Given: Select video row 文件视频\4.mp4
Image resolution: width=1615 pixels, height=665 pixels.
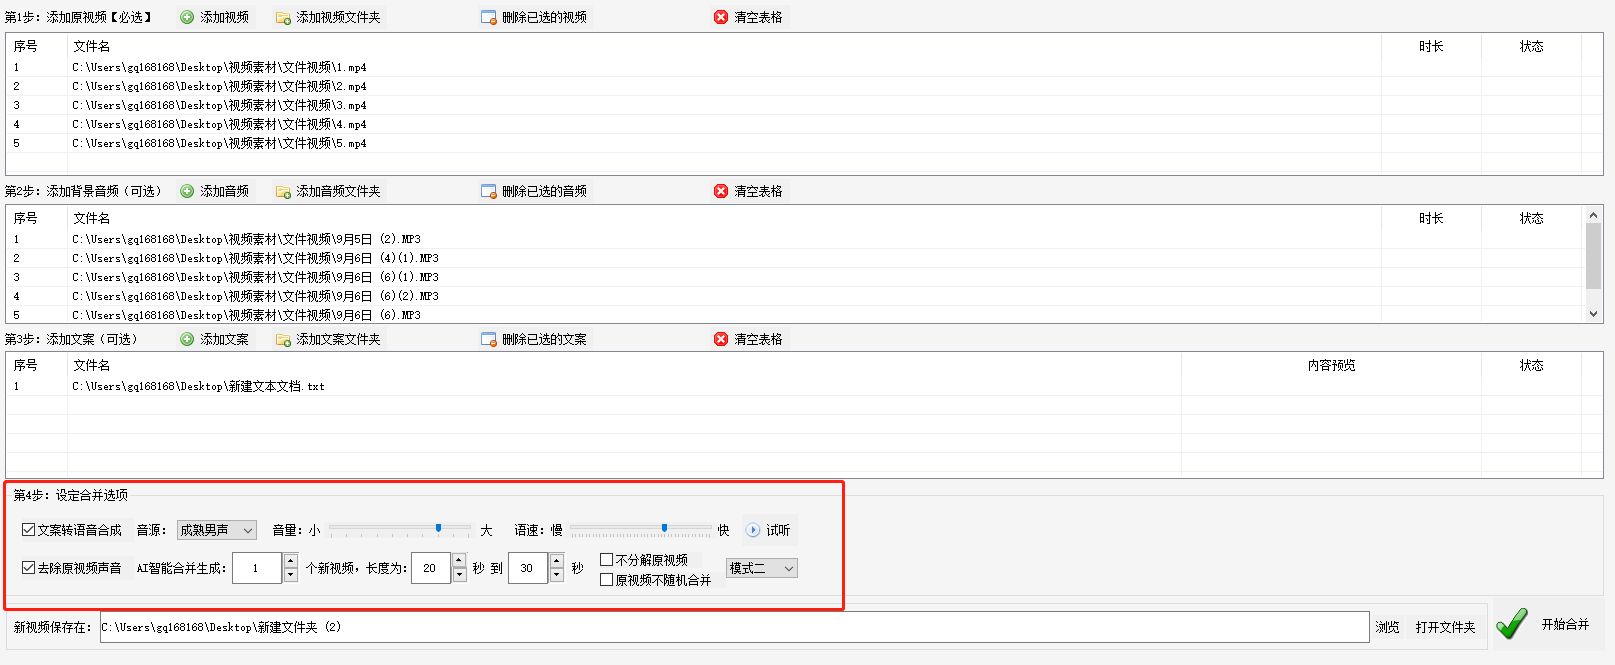Looking at the screenshot, I should point(804,124).
